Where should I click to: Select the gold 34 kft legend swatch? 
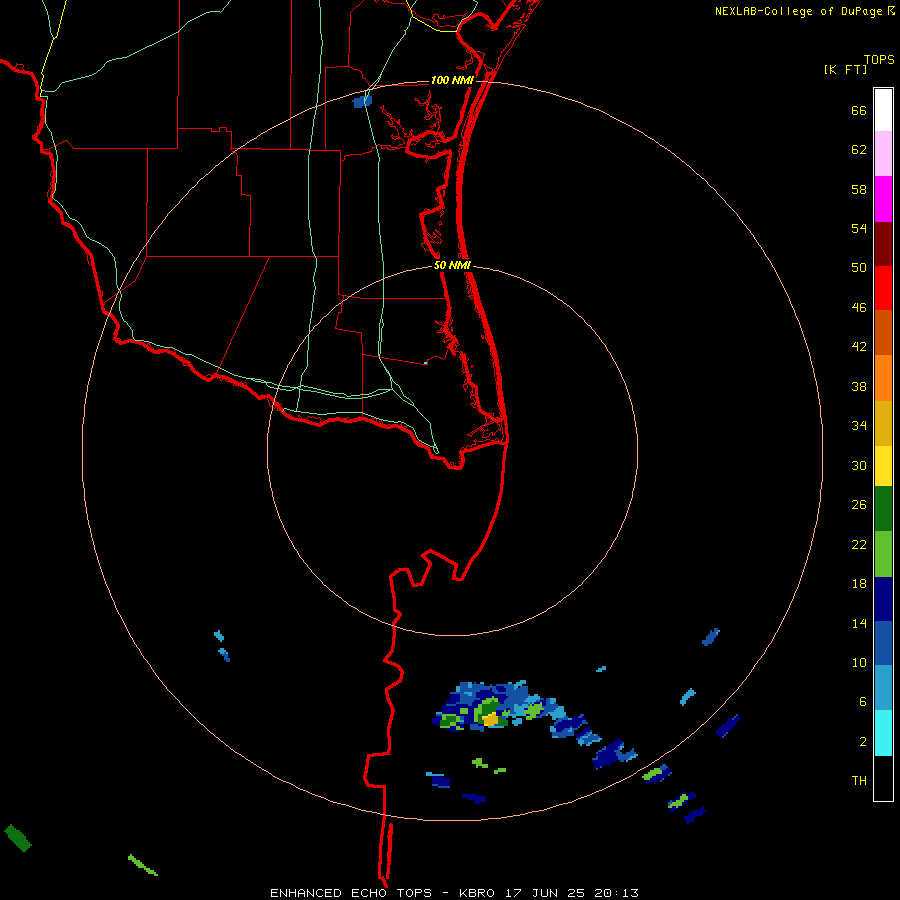click(x=883, y=423)
